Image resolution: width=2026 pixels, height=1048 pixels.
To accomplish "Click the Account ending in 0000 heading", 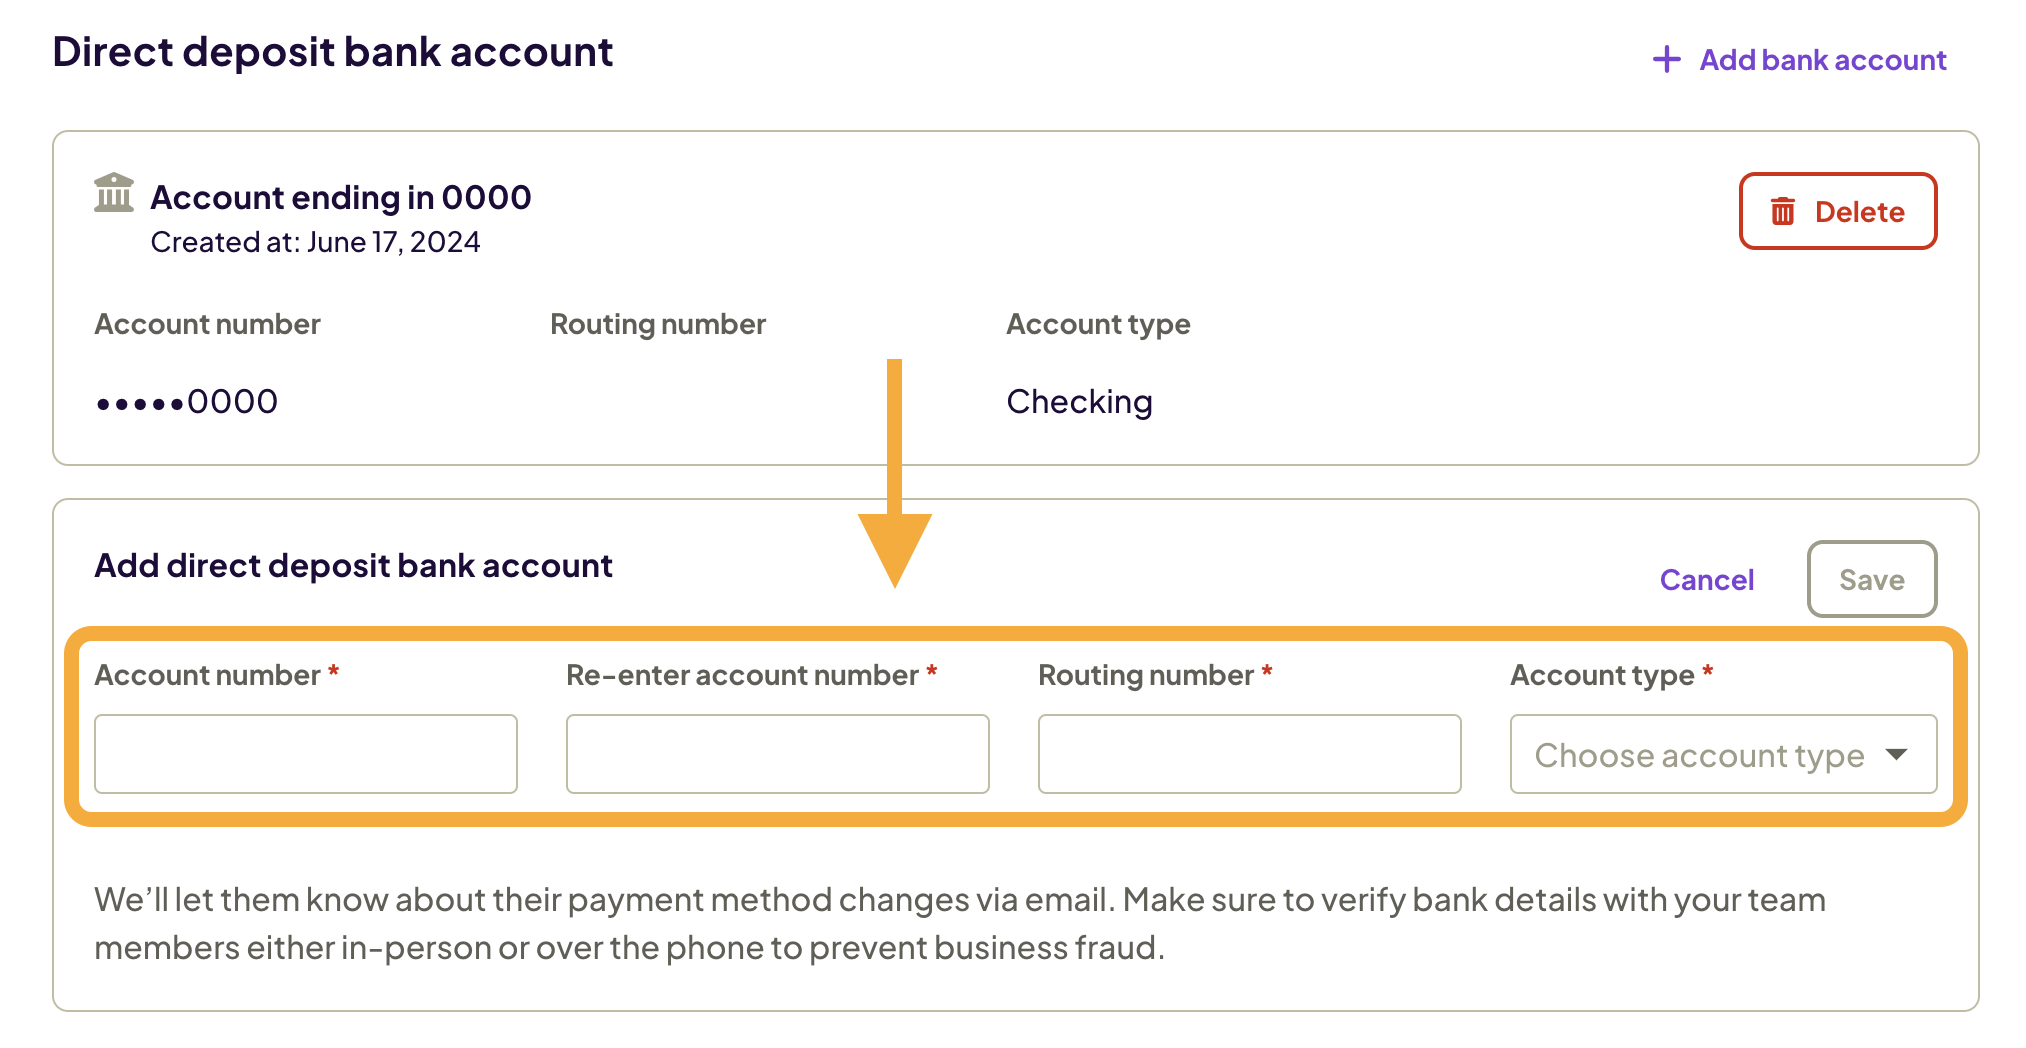I will point(340,198).
